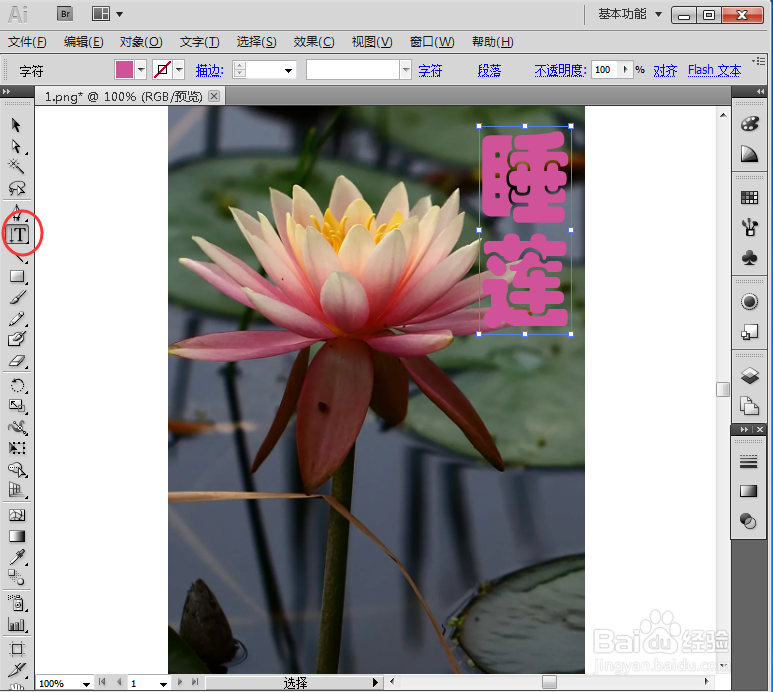Open the Color panel palette icon
Screen dimensions: 773x692
(x=749, y=124)
